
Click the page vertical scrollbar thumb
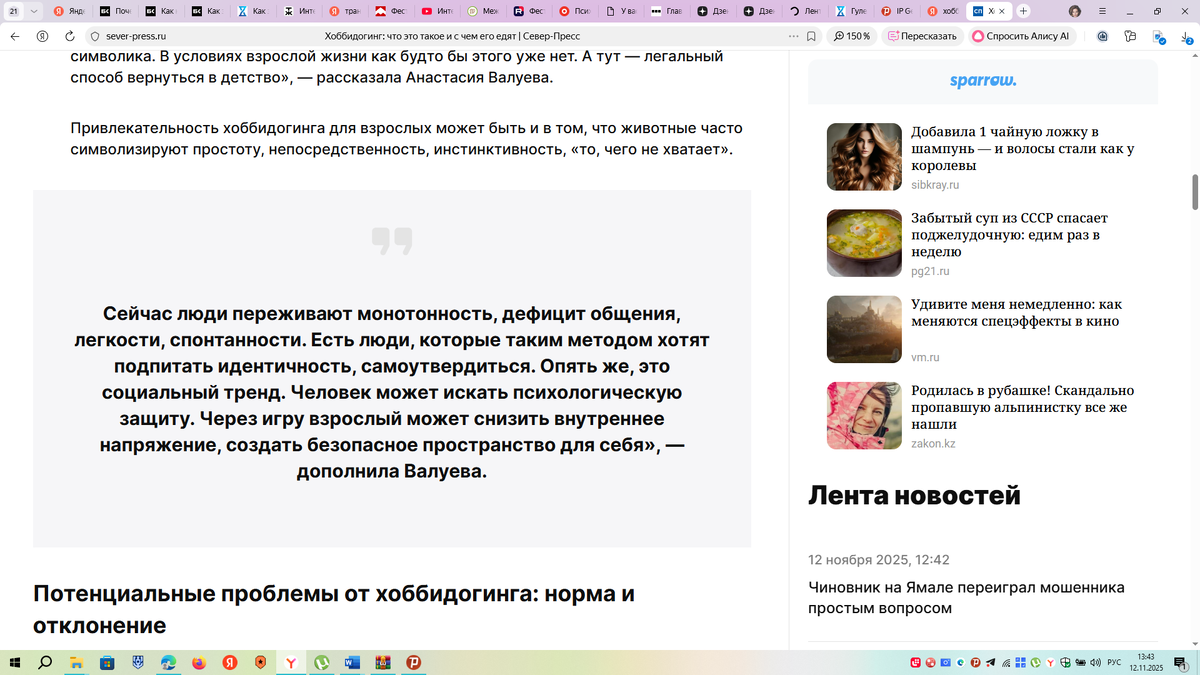click(1194, 192)
